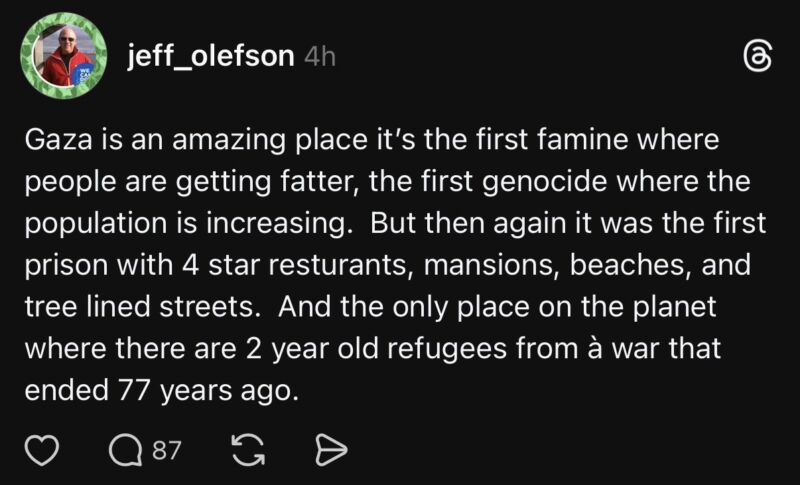Screen dimensions: 800x485
Task: Open jeff_olefson's profile picture
Action: [x=64, y=57]
